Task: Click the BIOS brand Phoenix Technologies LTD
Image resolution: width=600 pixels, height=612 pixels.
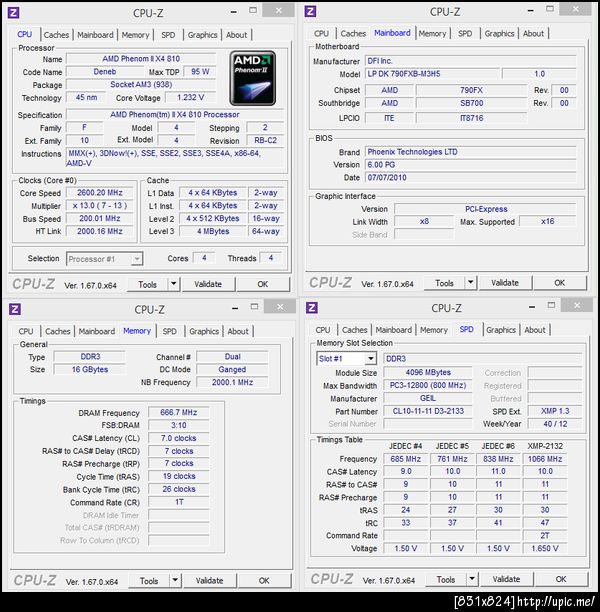Action: click(x=470, y=152)
